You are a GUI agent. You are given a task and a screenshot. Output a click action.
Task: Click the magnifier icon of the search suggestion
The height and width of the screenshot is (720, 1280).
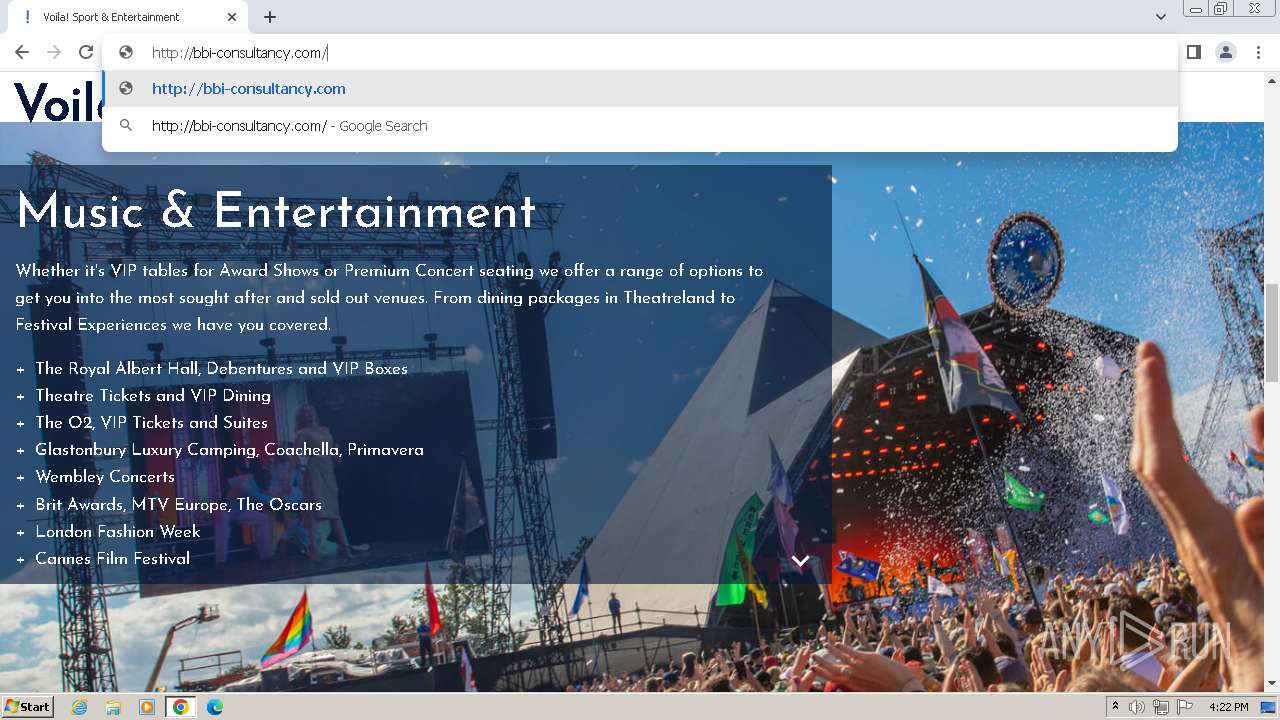click(126, 126)
